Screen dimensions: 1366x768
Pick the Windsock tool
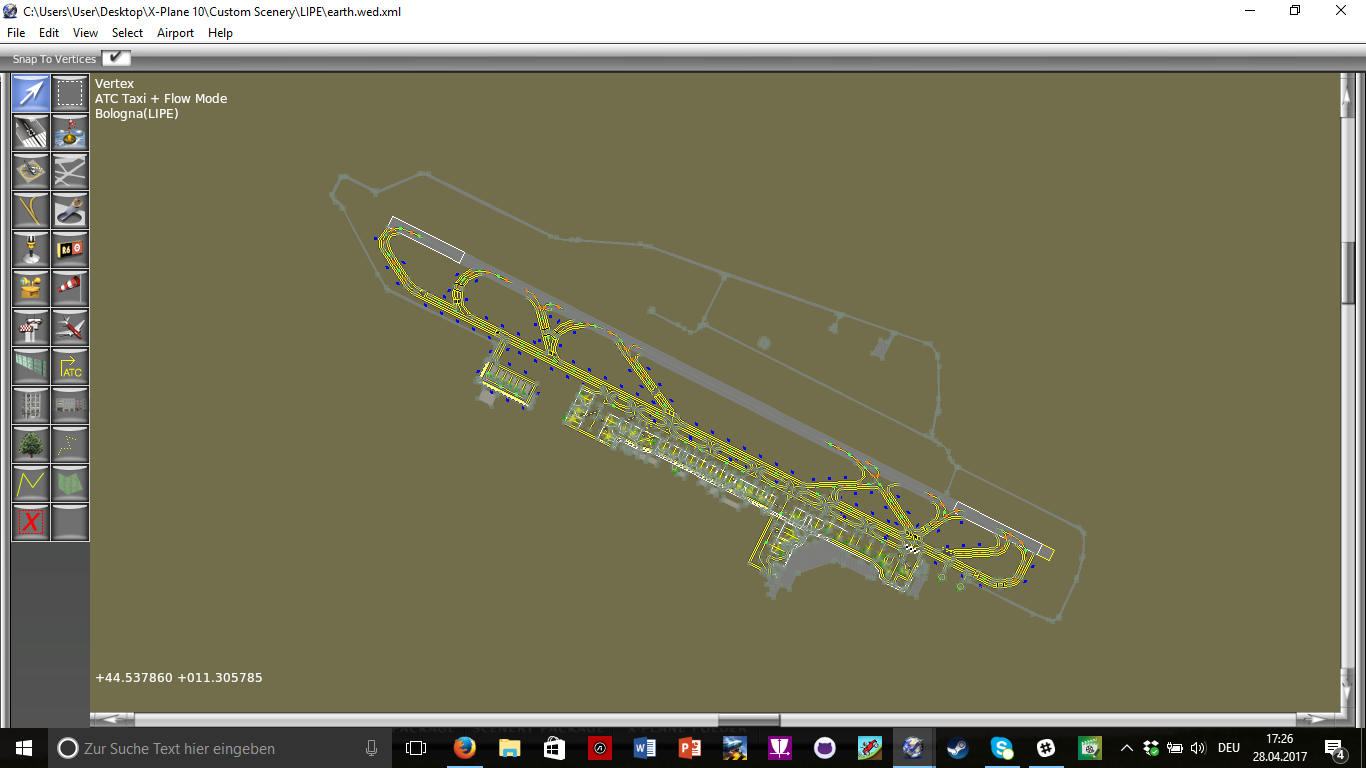click(x=70, y=289)
